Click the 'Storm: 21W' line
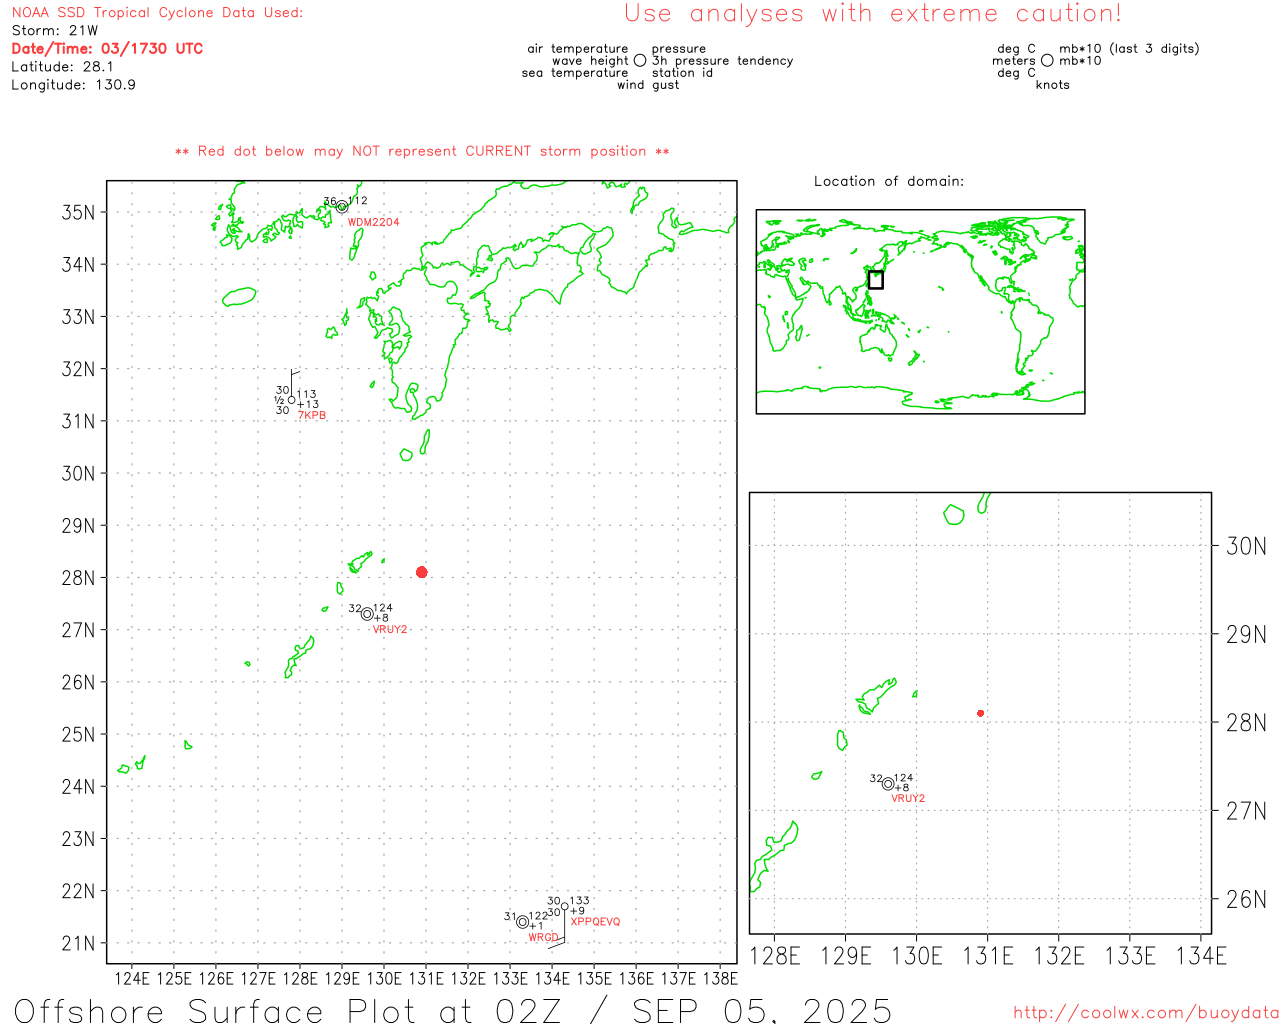 (x=55, y=31)
